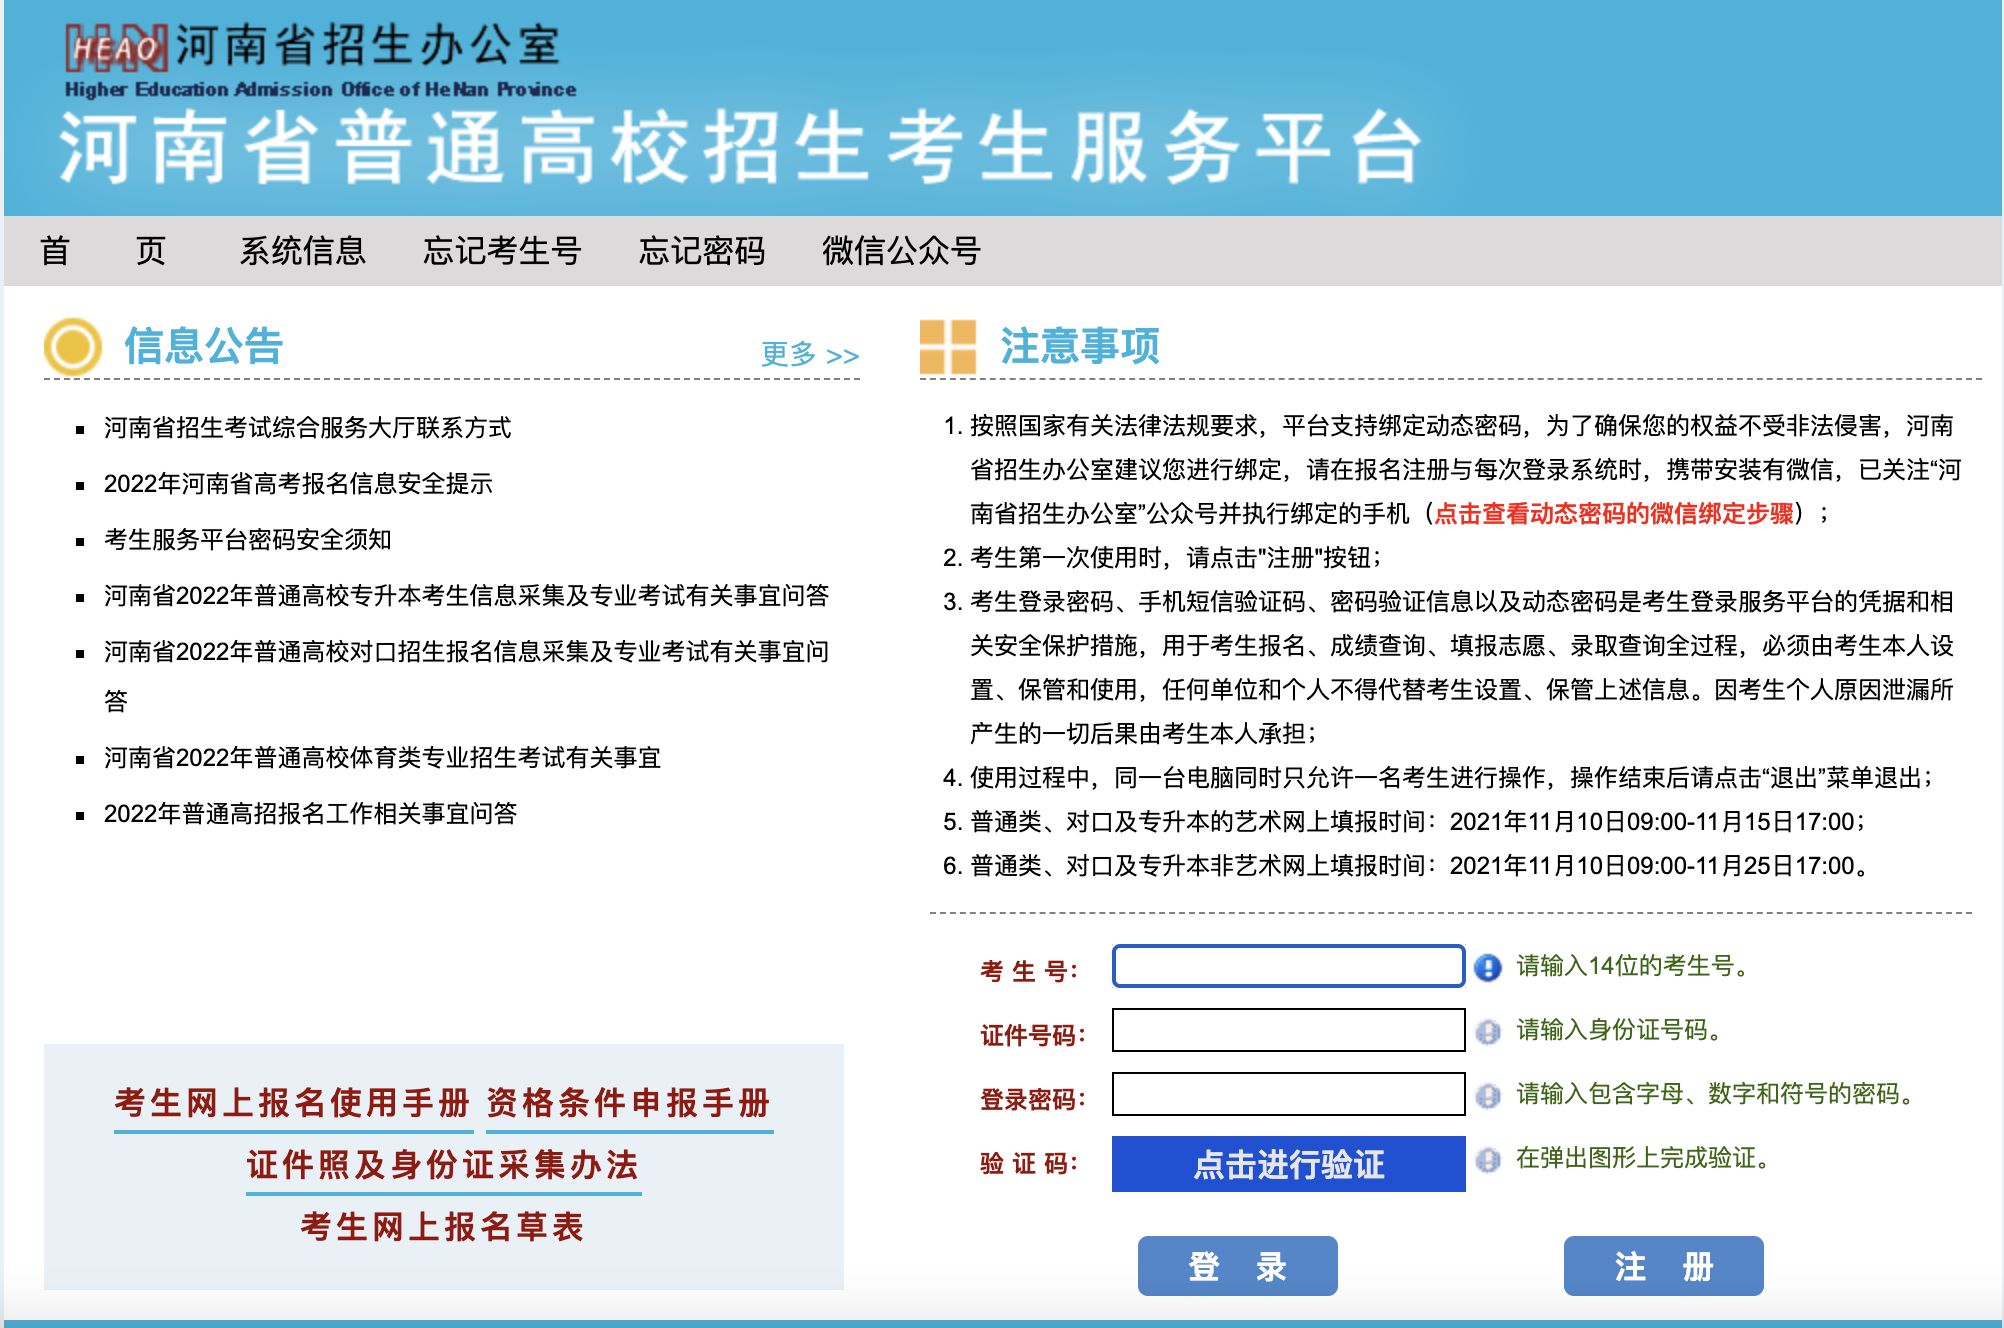The width and height of the screenshot is (2004, 1328).
Task: Focus the 考生号 input field
Action: pyautogui.click(x=1288, y=966)
